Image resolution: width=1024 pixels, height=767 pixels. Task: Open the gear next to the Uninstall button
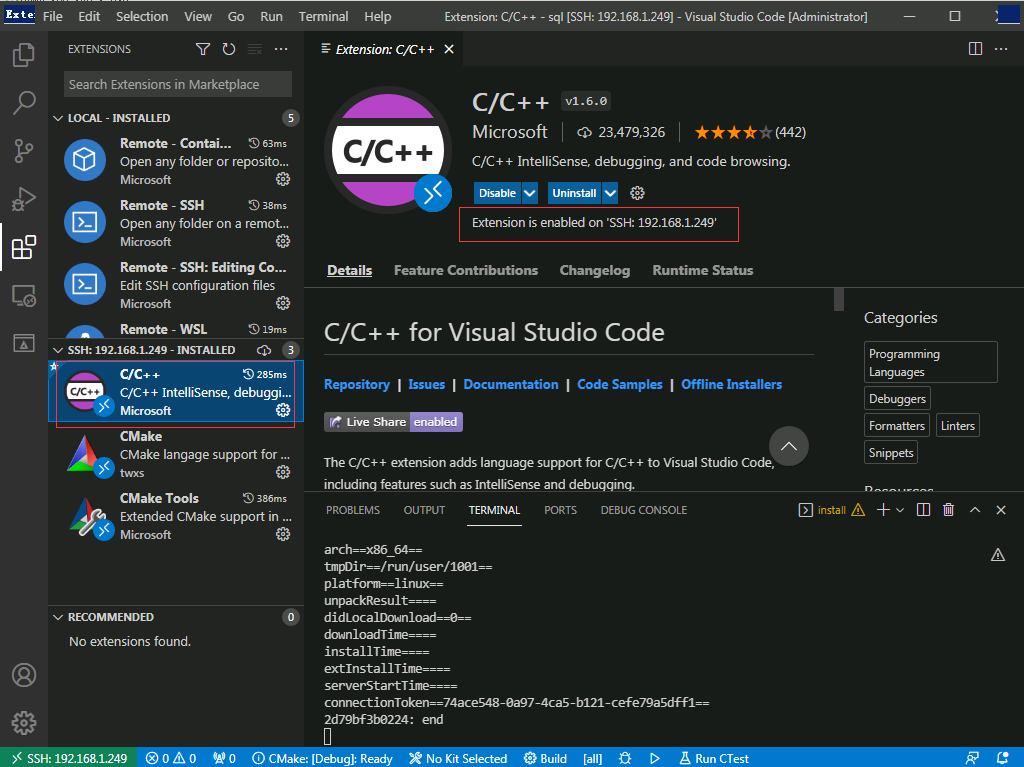click(637, 193)
